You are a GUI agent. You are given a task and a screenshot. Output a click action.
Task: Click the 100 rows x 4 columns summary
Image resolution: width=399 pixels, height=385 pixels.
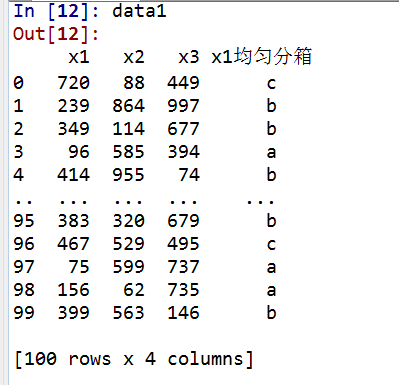click(x=134, y=359)
